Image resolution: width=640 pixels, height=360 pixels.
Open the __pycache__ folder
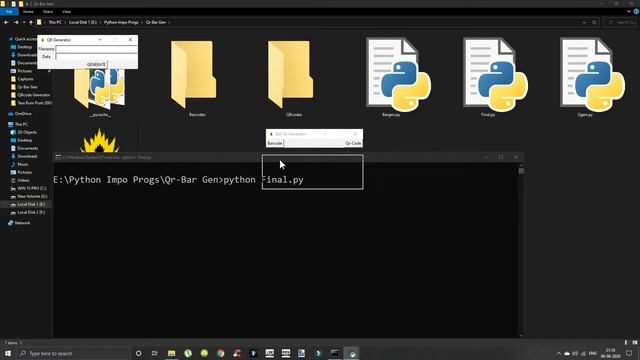(x=100, y=92)
